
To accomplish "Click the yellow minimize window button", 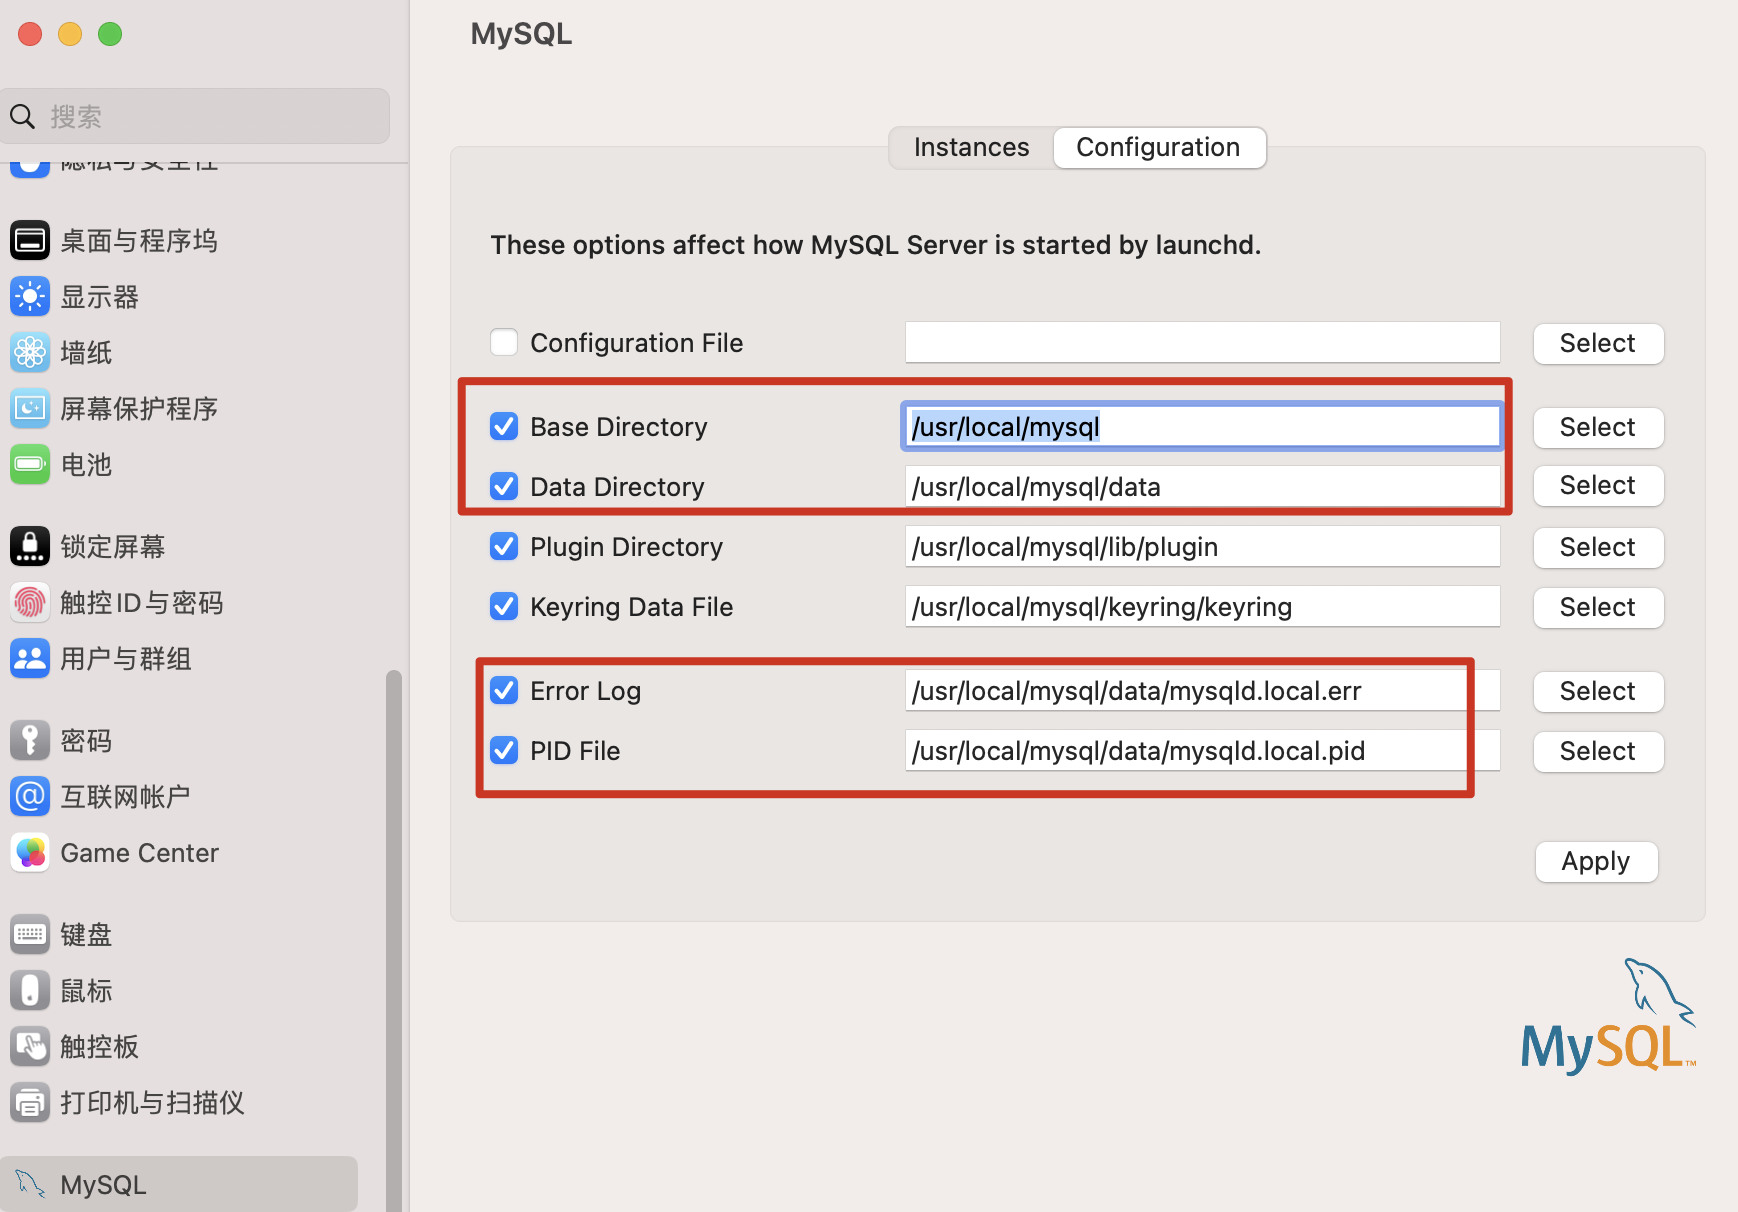I will (70, 34).
